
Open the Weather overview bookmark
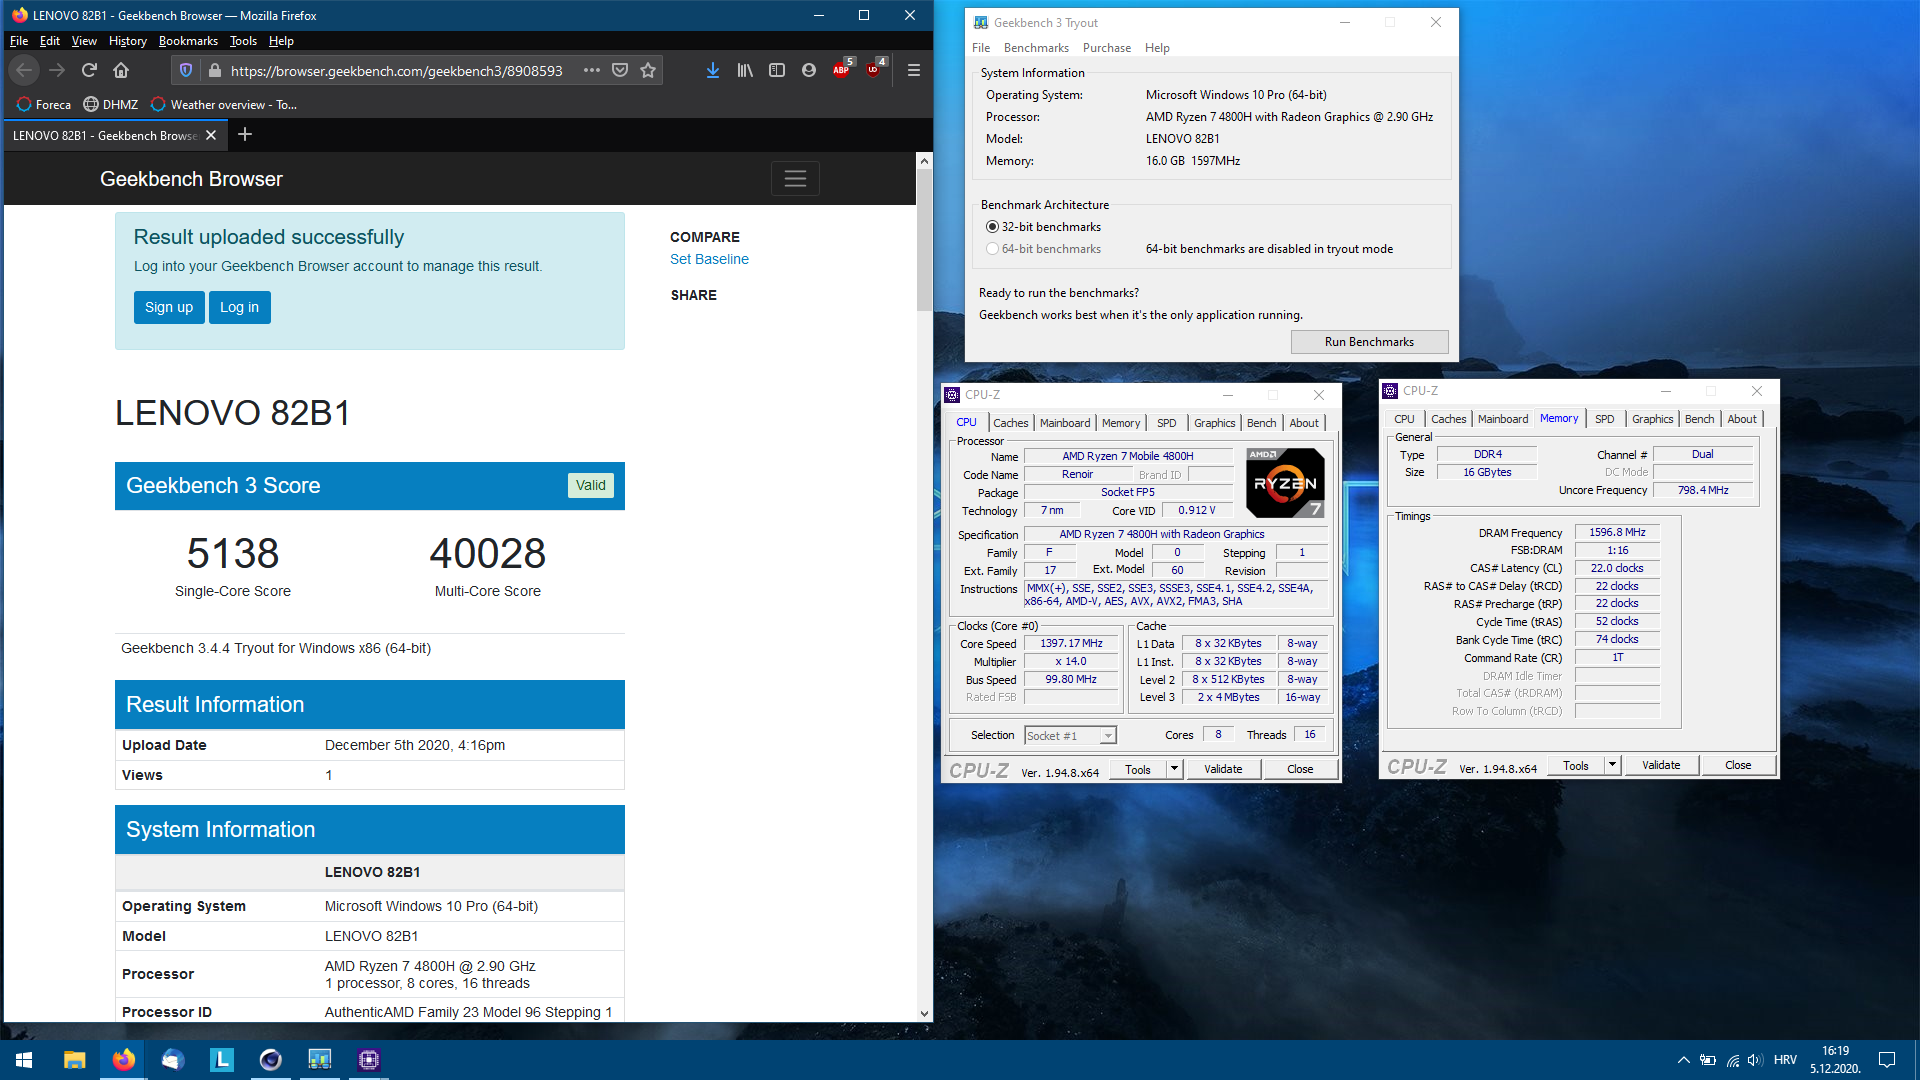224,104
